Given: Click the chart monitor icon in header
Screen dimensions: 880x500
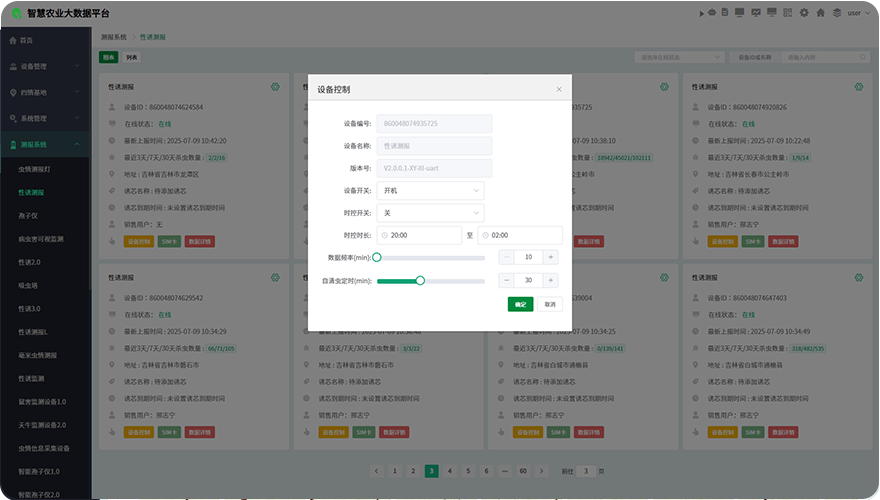Looking at the screenshot, I should [x=756, y=12].
